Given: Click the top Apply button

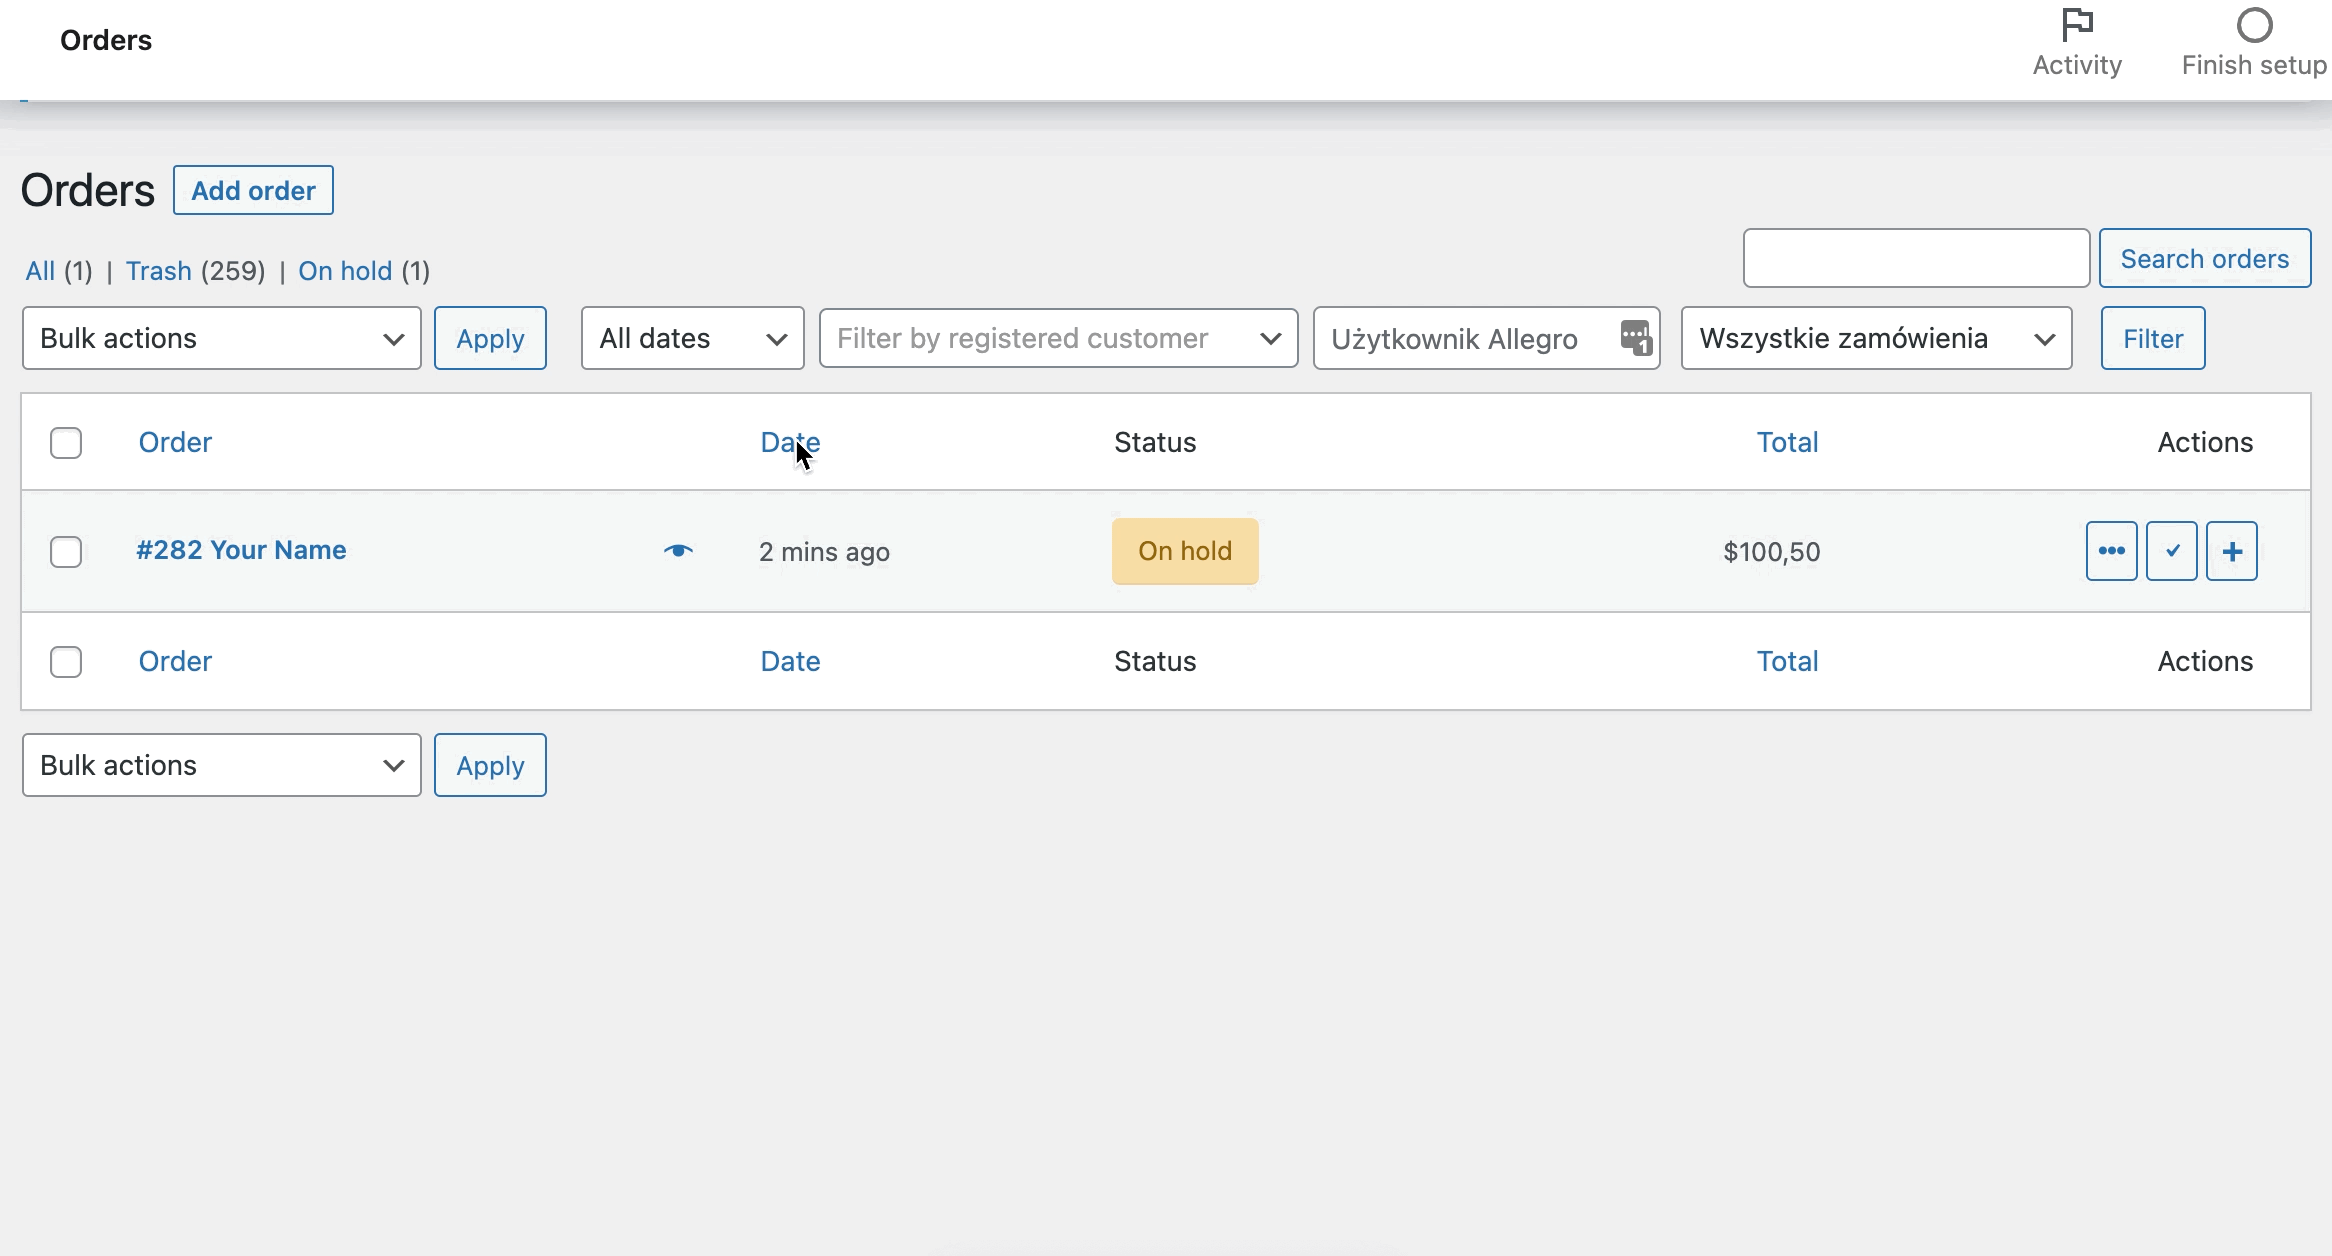Looking at the screenshot, I should pyautogui.click(x=490, y=338).
